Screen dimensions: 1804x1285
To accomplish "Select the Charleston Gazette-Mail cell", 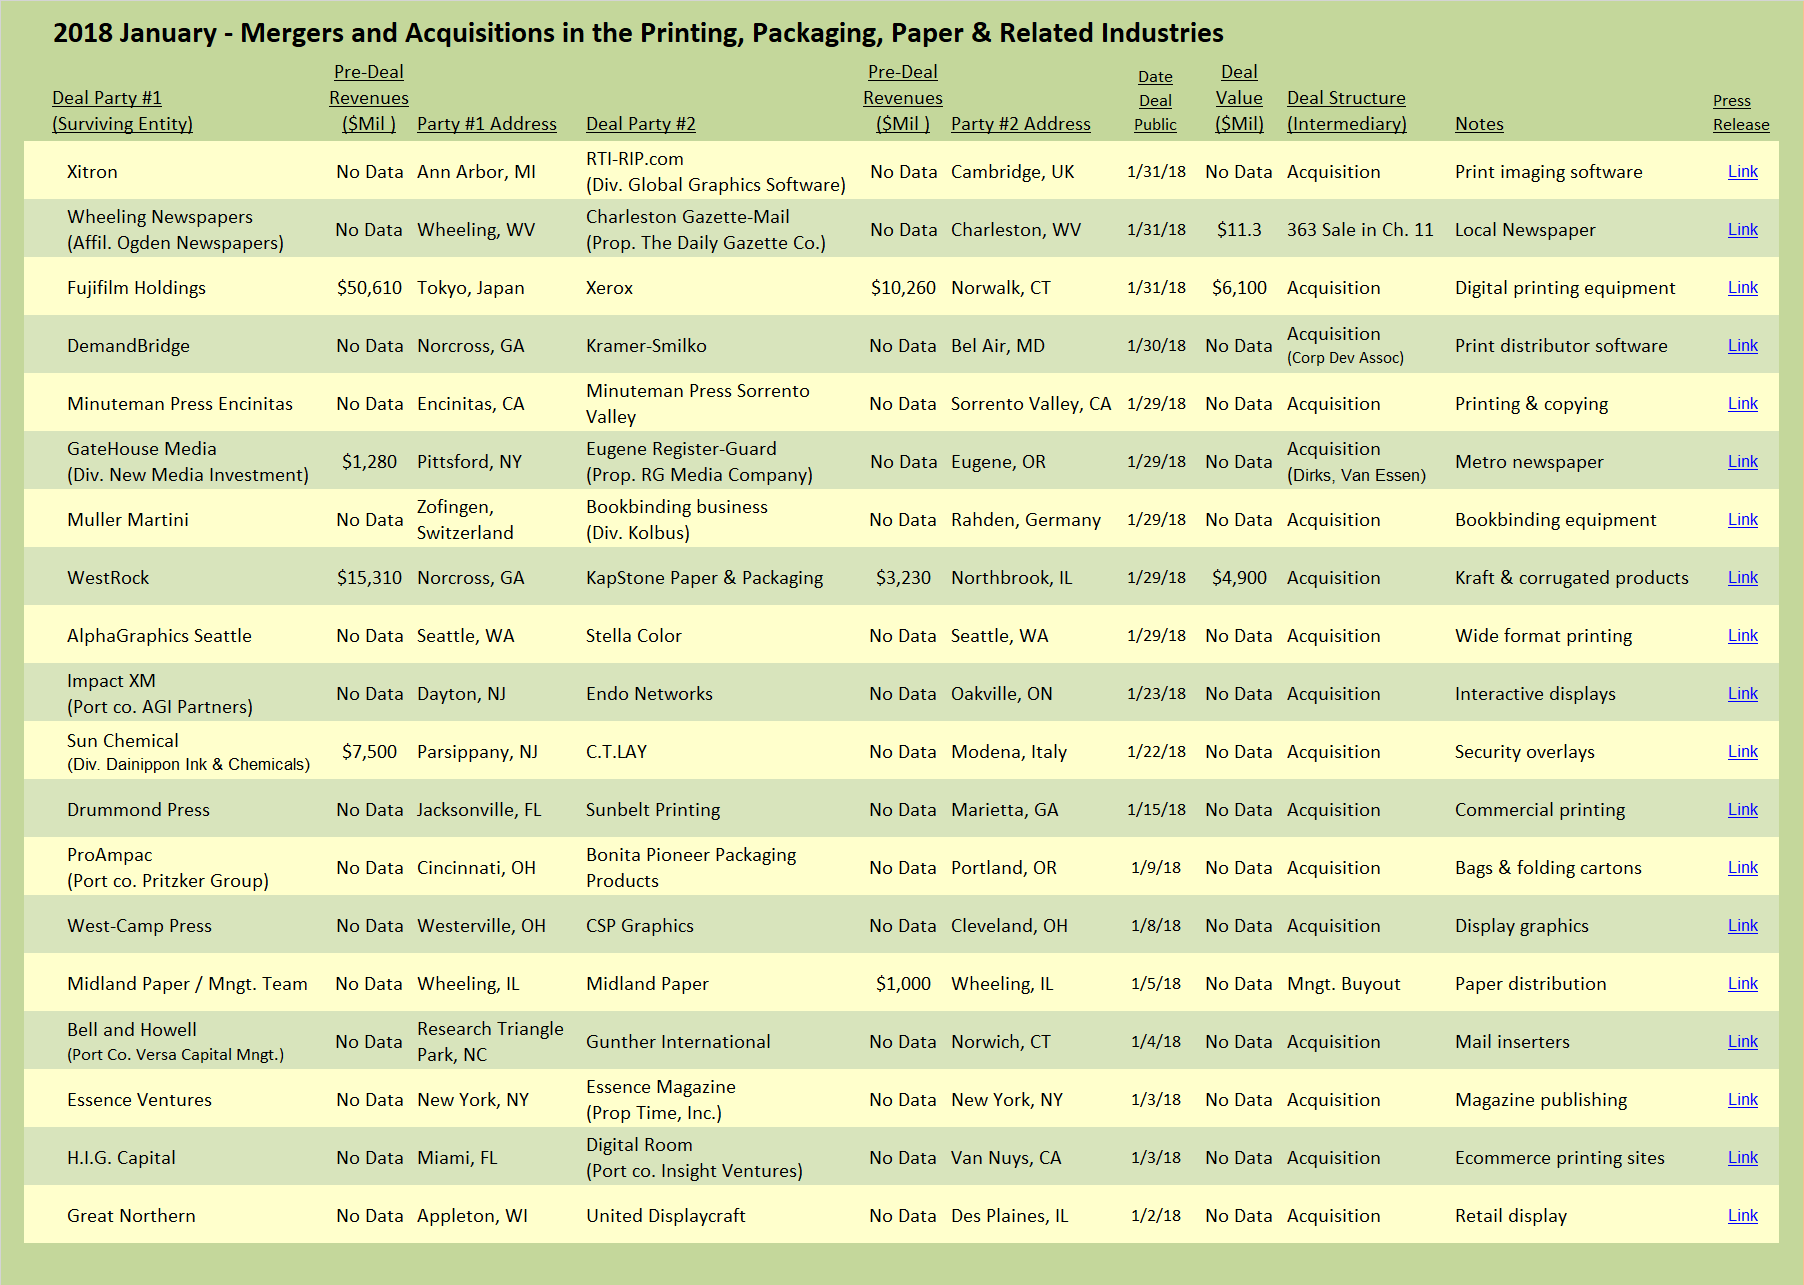I will point(706,230).
